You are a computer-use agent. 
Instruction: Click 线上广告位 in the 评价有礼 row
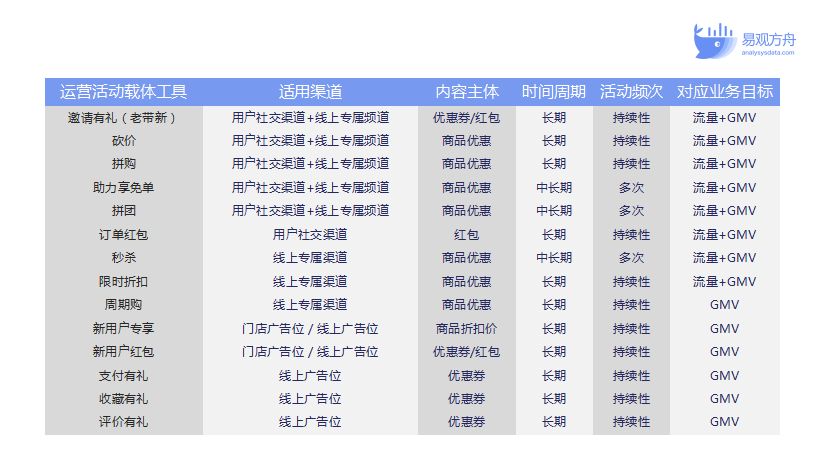[310, 422]
